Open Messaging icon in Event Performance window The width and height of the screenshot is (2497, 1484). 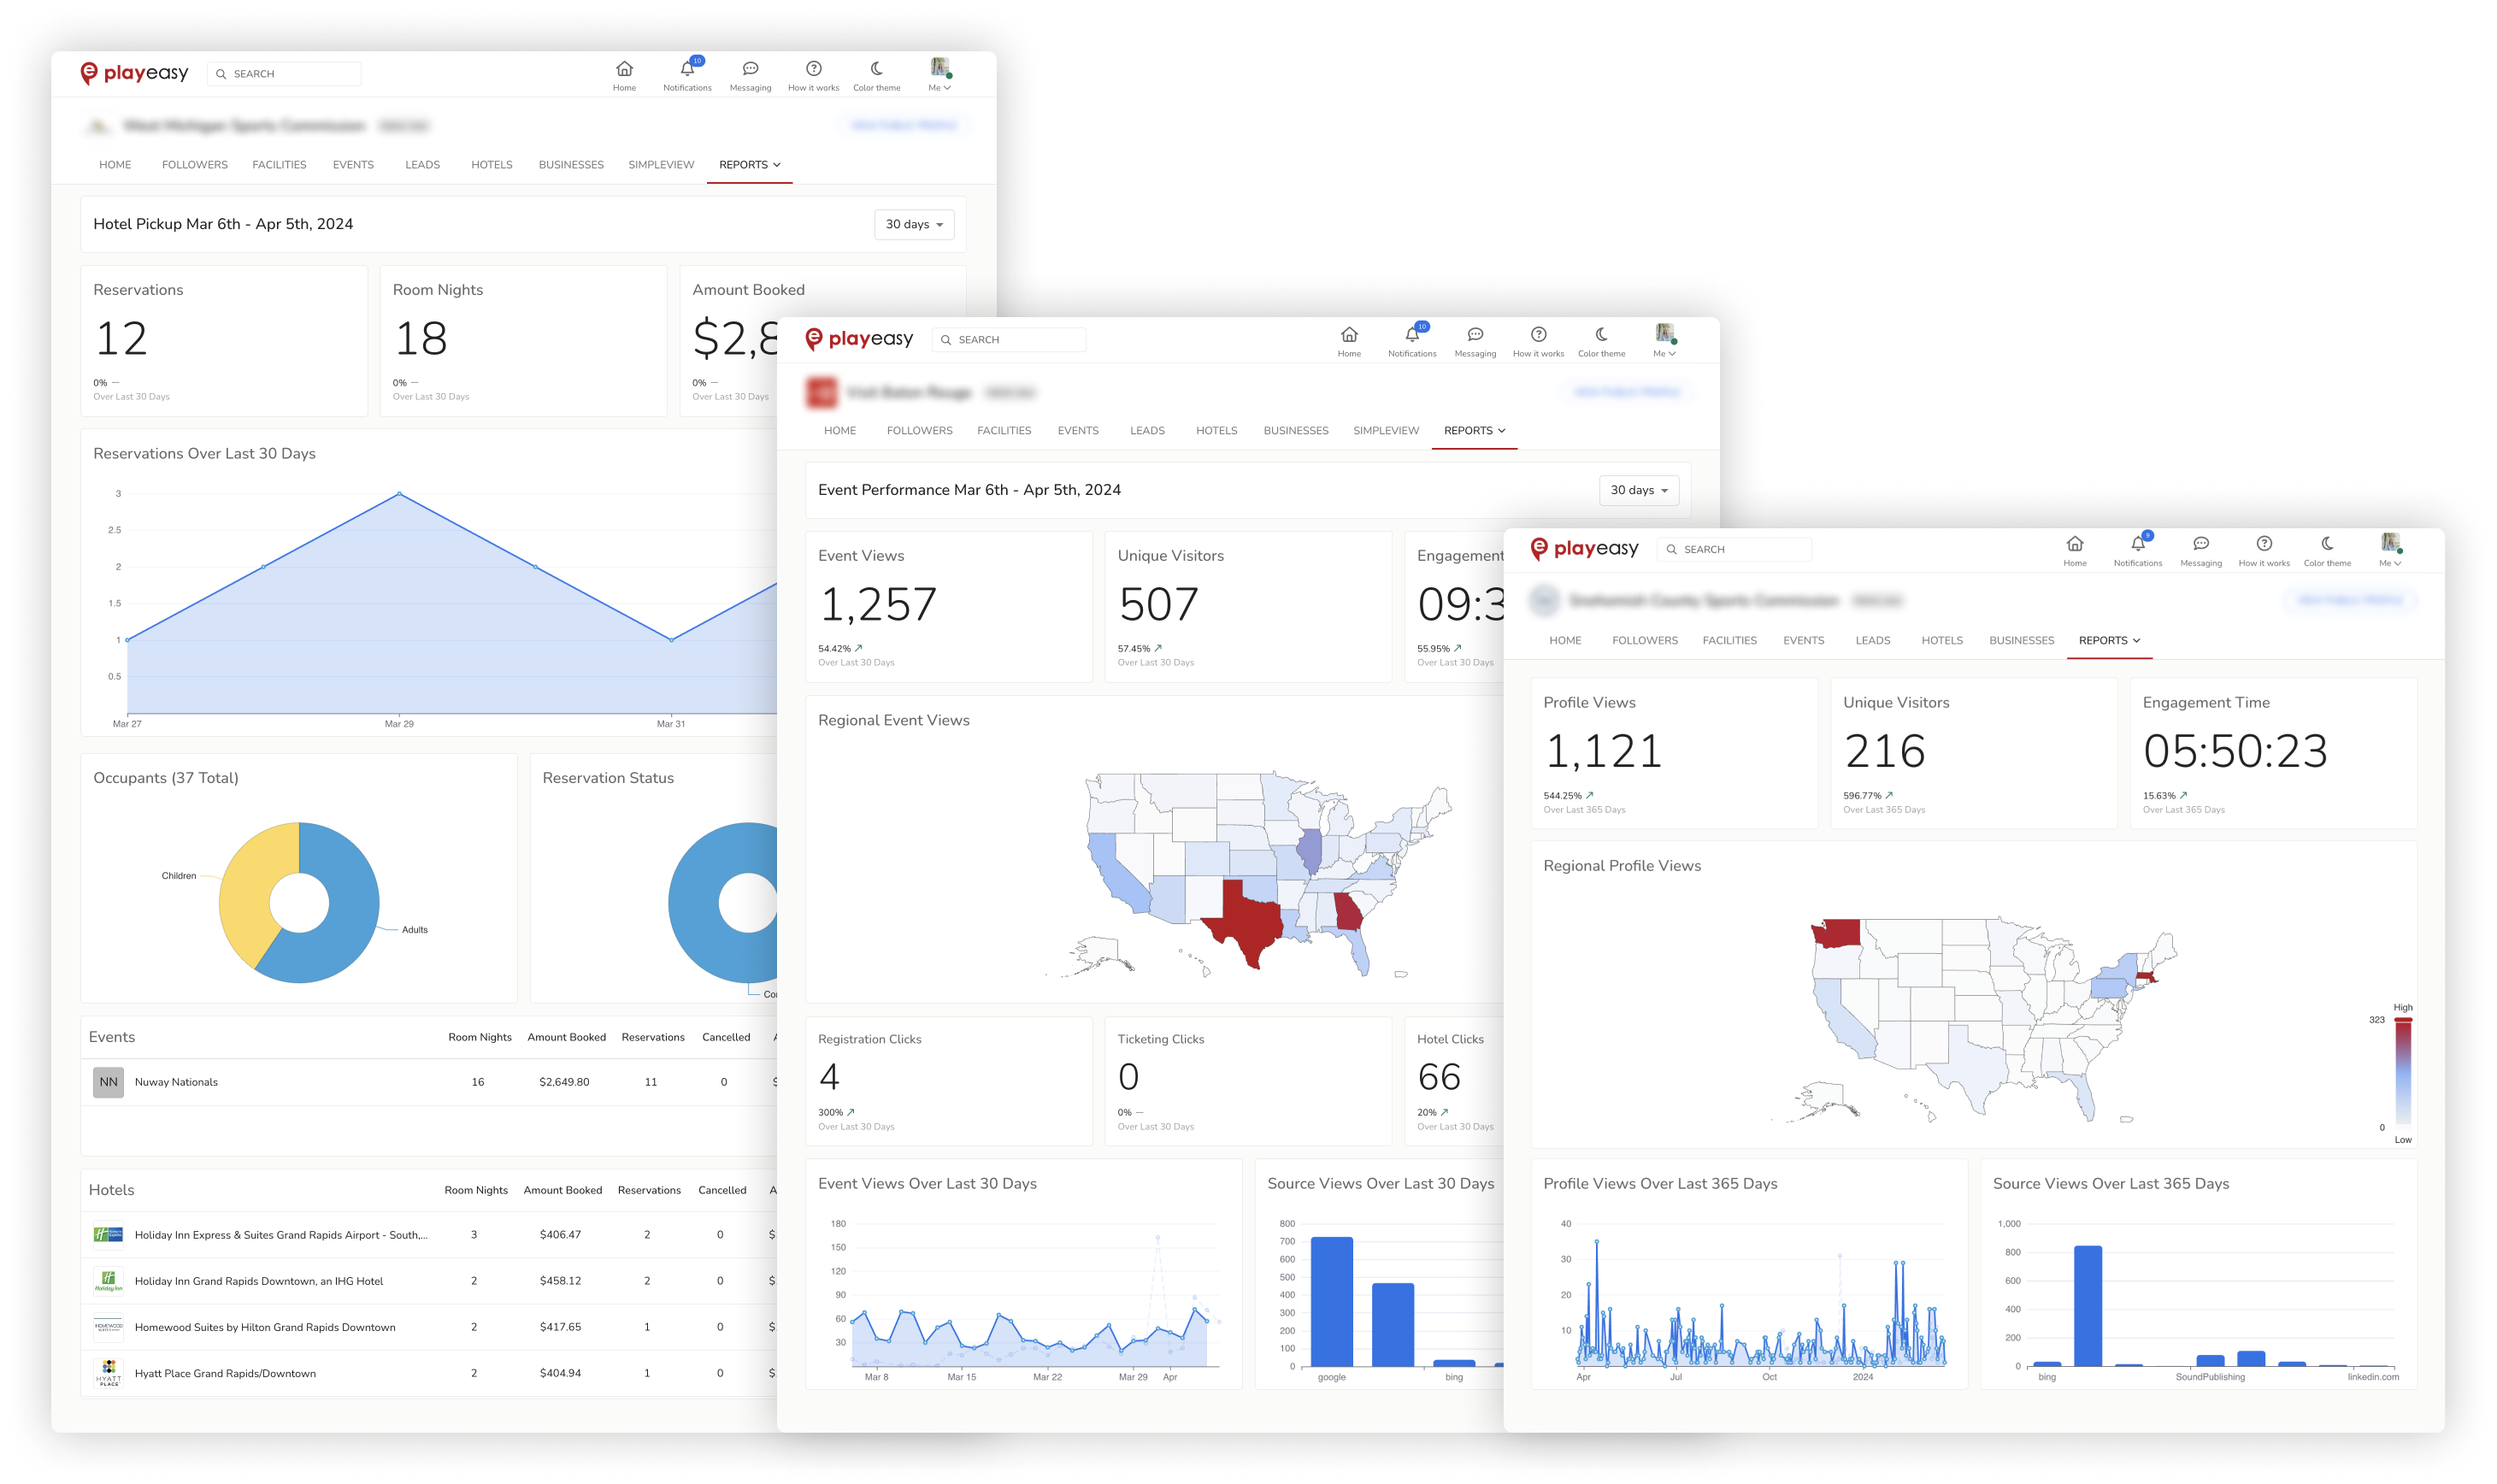coord(1475,335)
